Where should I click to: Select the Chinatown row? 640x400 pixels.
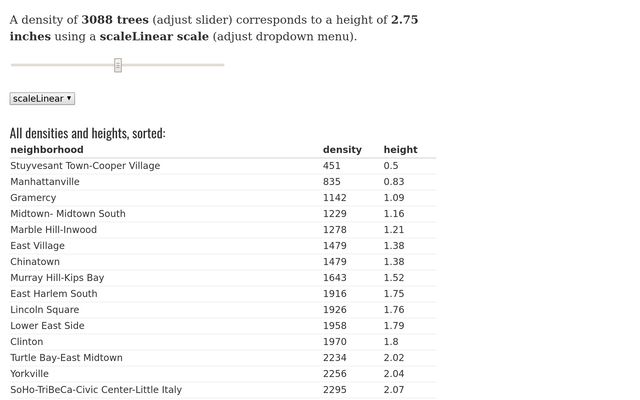(x=223, y=262)
